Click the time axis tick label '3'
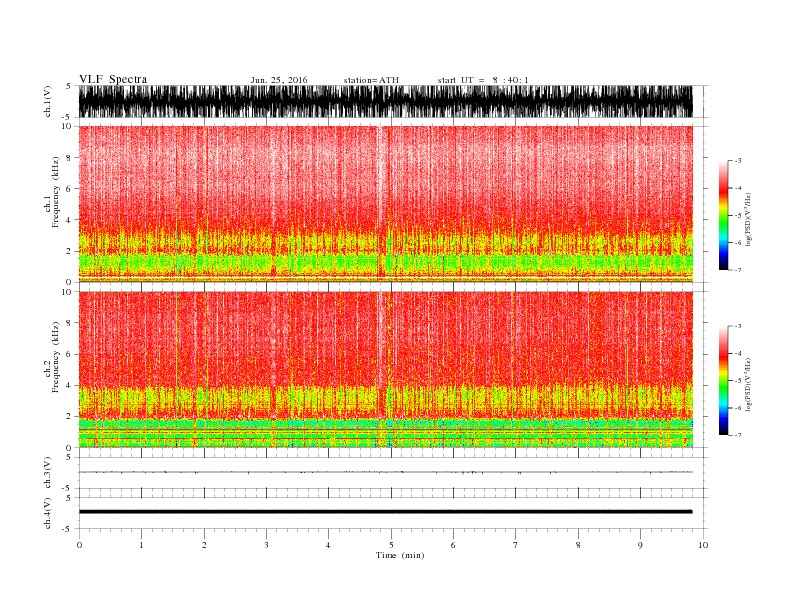 click(266, 545)
